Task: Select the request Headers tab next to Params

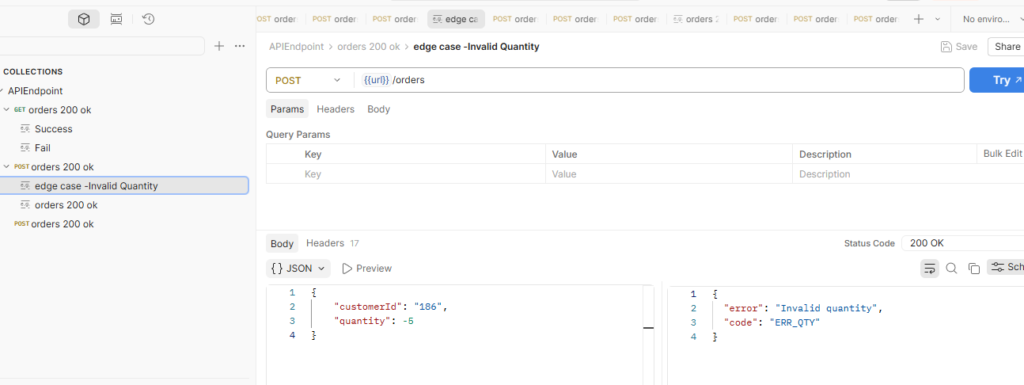Action: coord(336,109)
